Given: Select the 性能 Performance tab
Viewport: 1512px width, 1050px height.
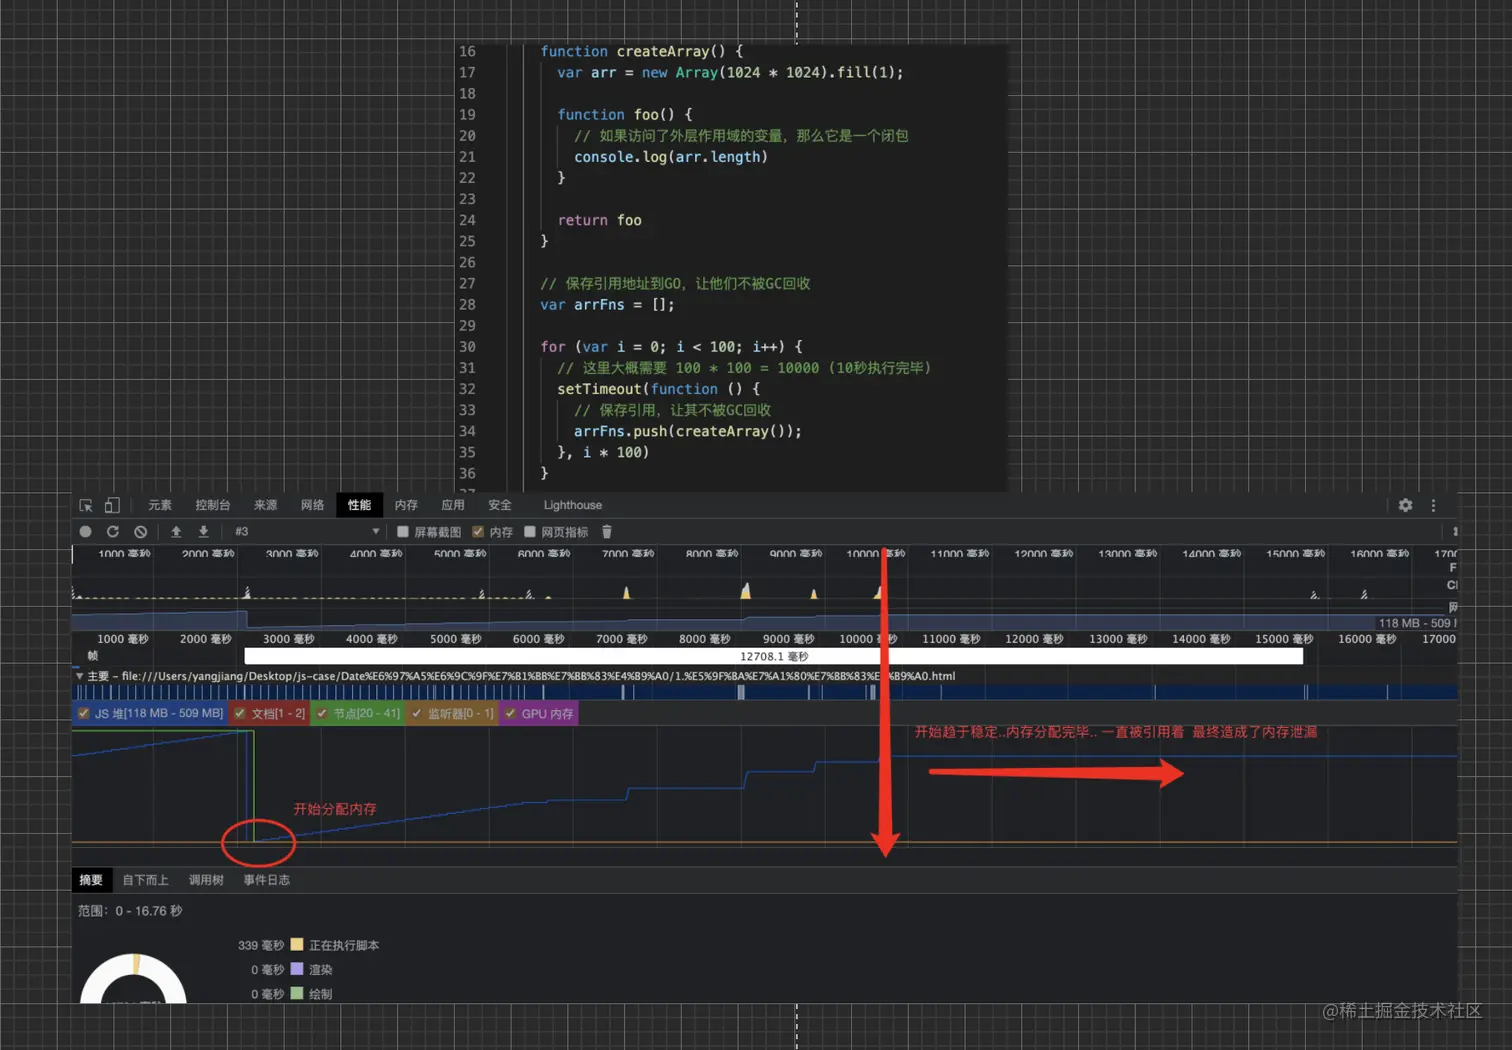Looking at the screenshot, I should click(x=359, y=505).
